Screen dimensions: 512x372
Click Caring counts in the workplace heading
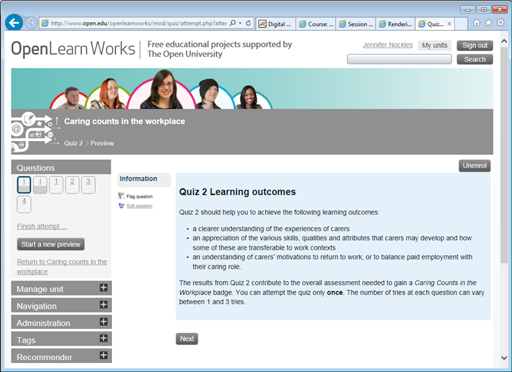click(124, 121)
